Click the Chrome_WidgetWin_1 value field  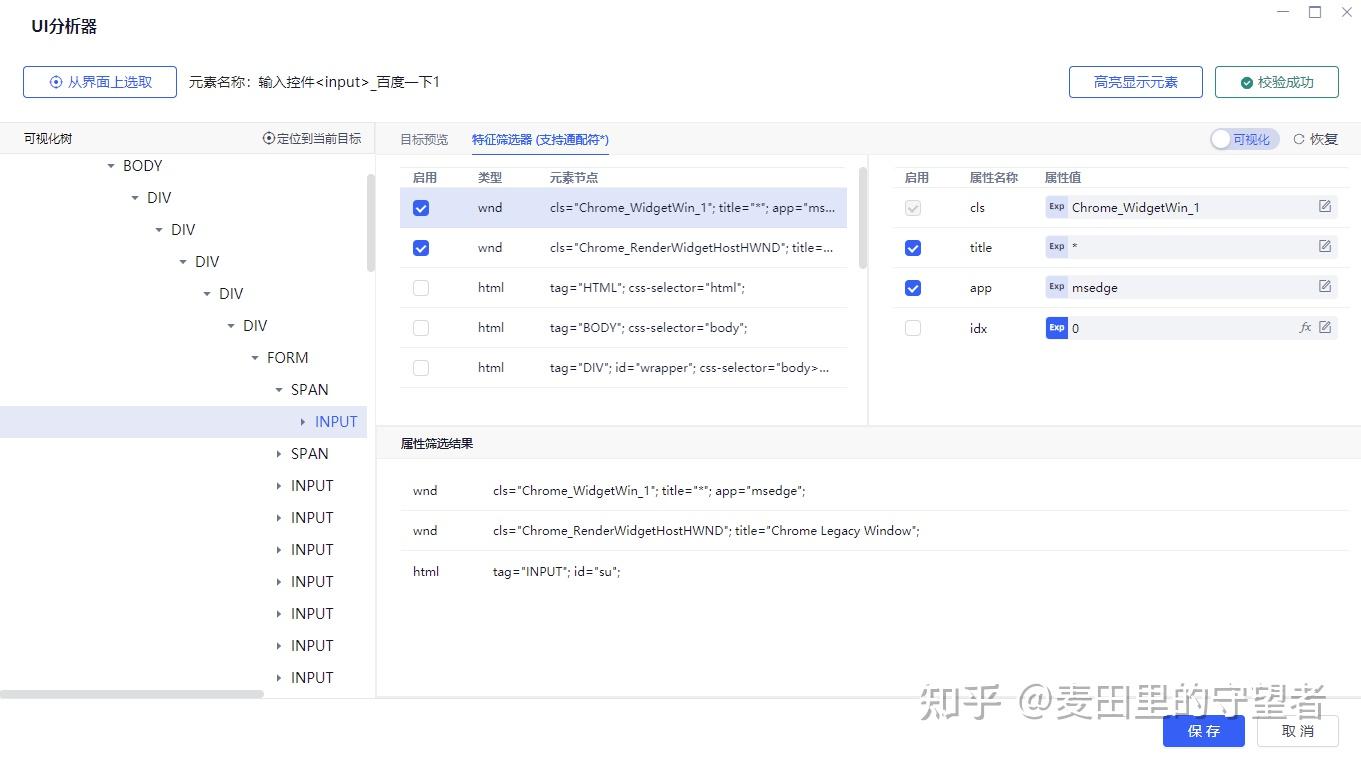(1191, 207)
